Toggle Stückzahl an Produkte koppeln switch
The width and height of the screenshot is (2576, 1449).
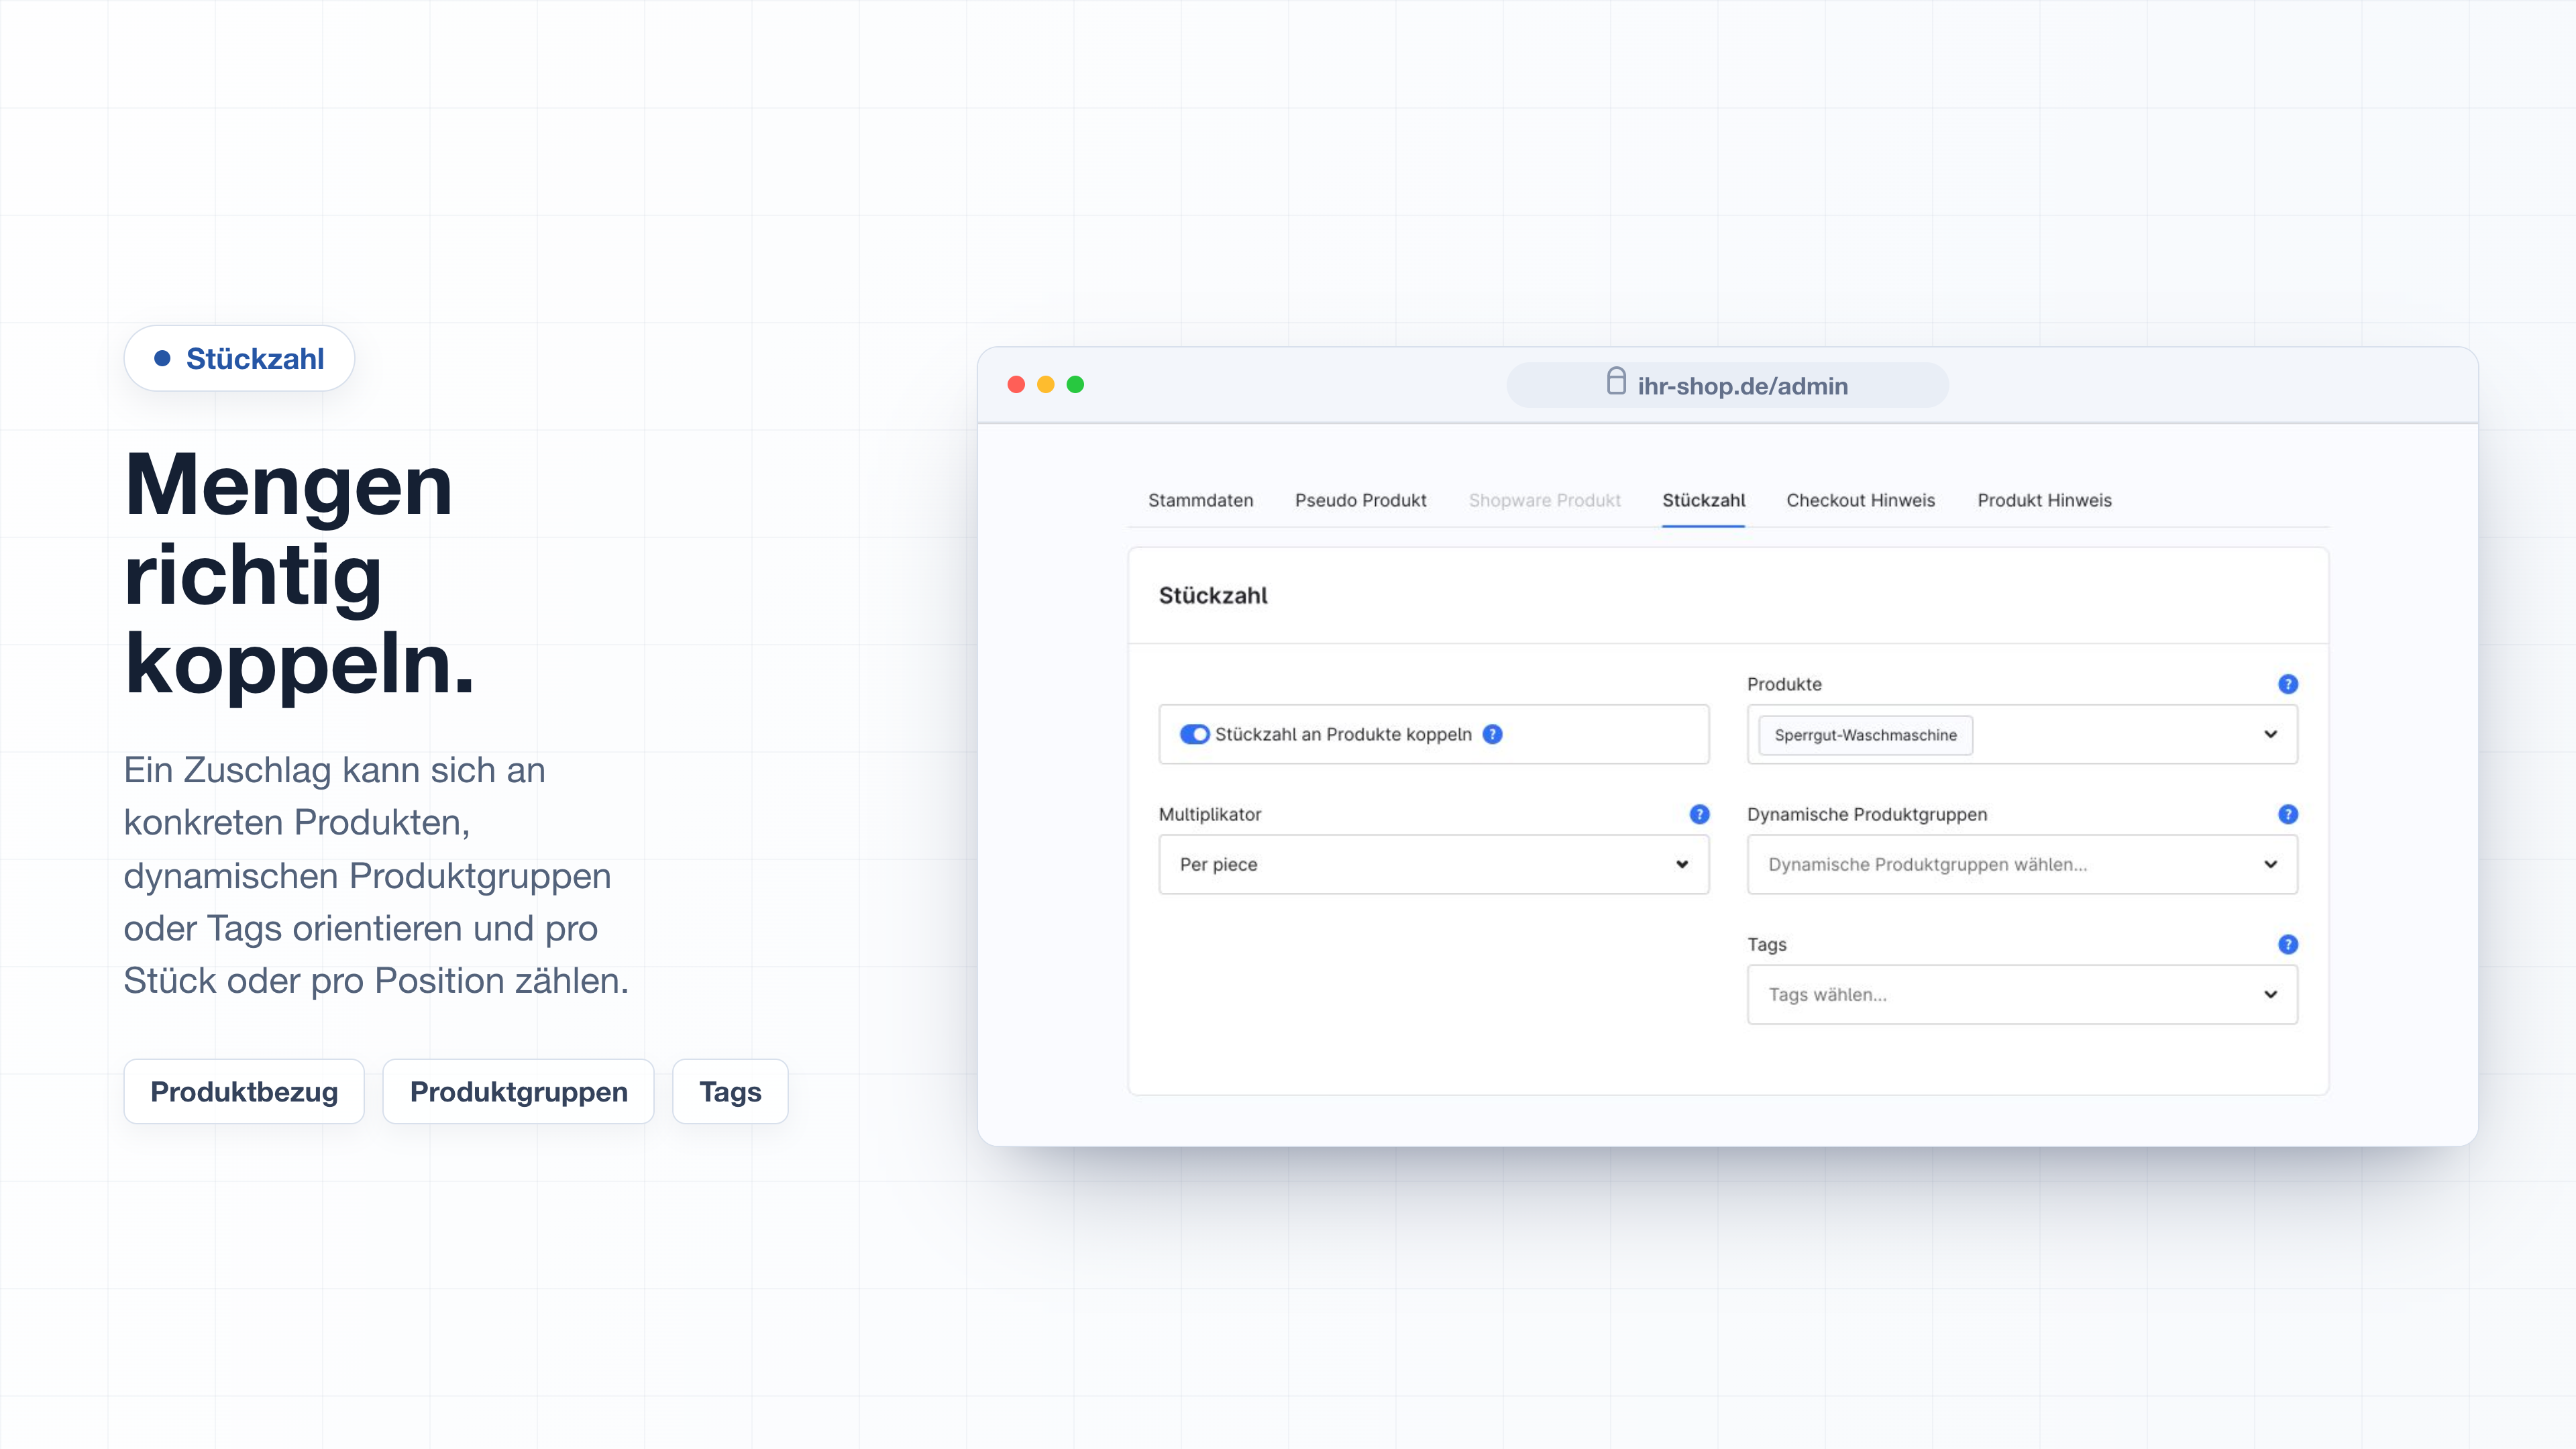(x=1194, y=734)
